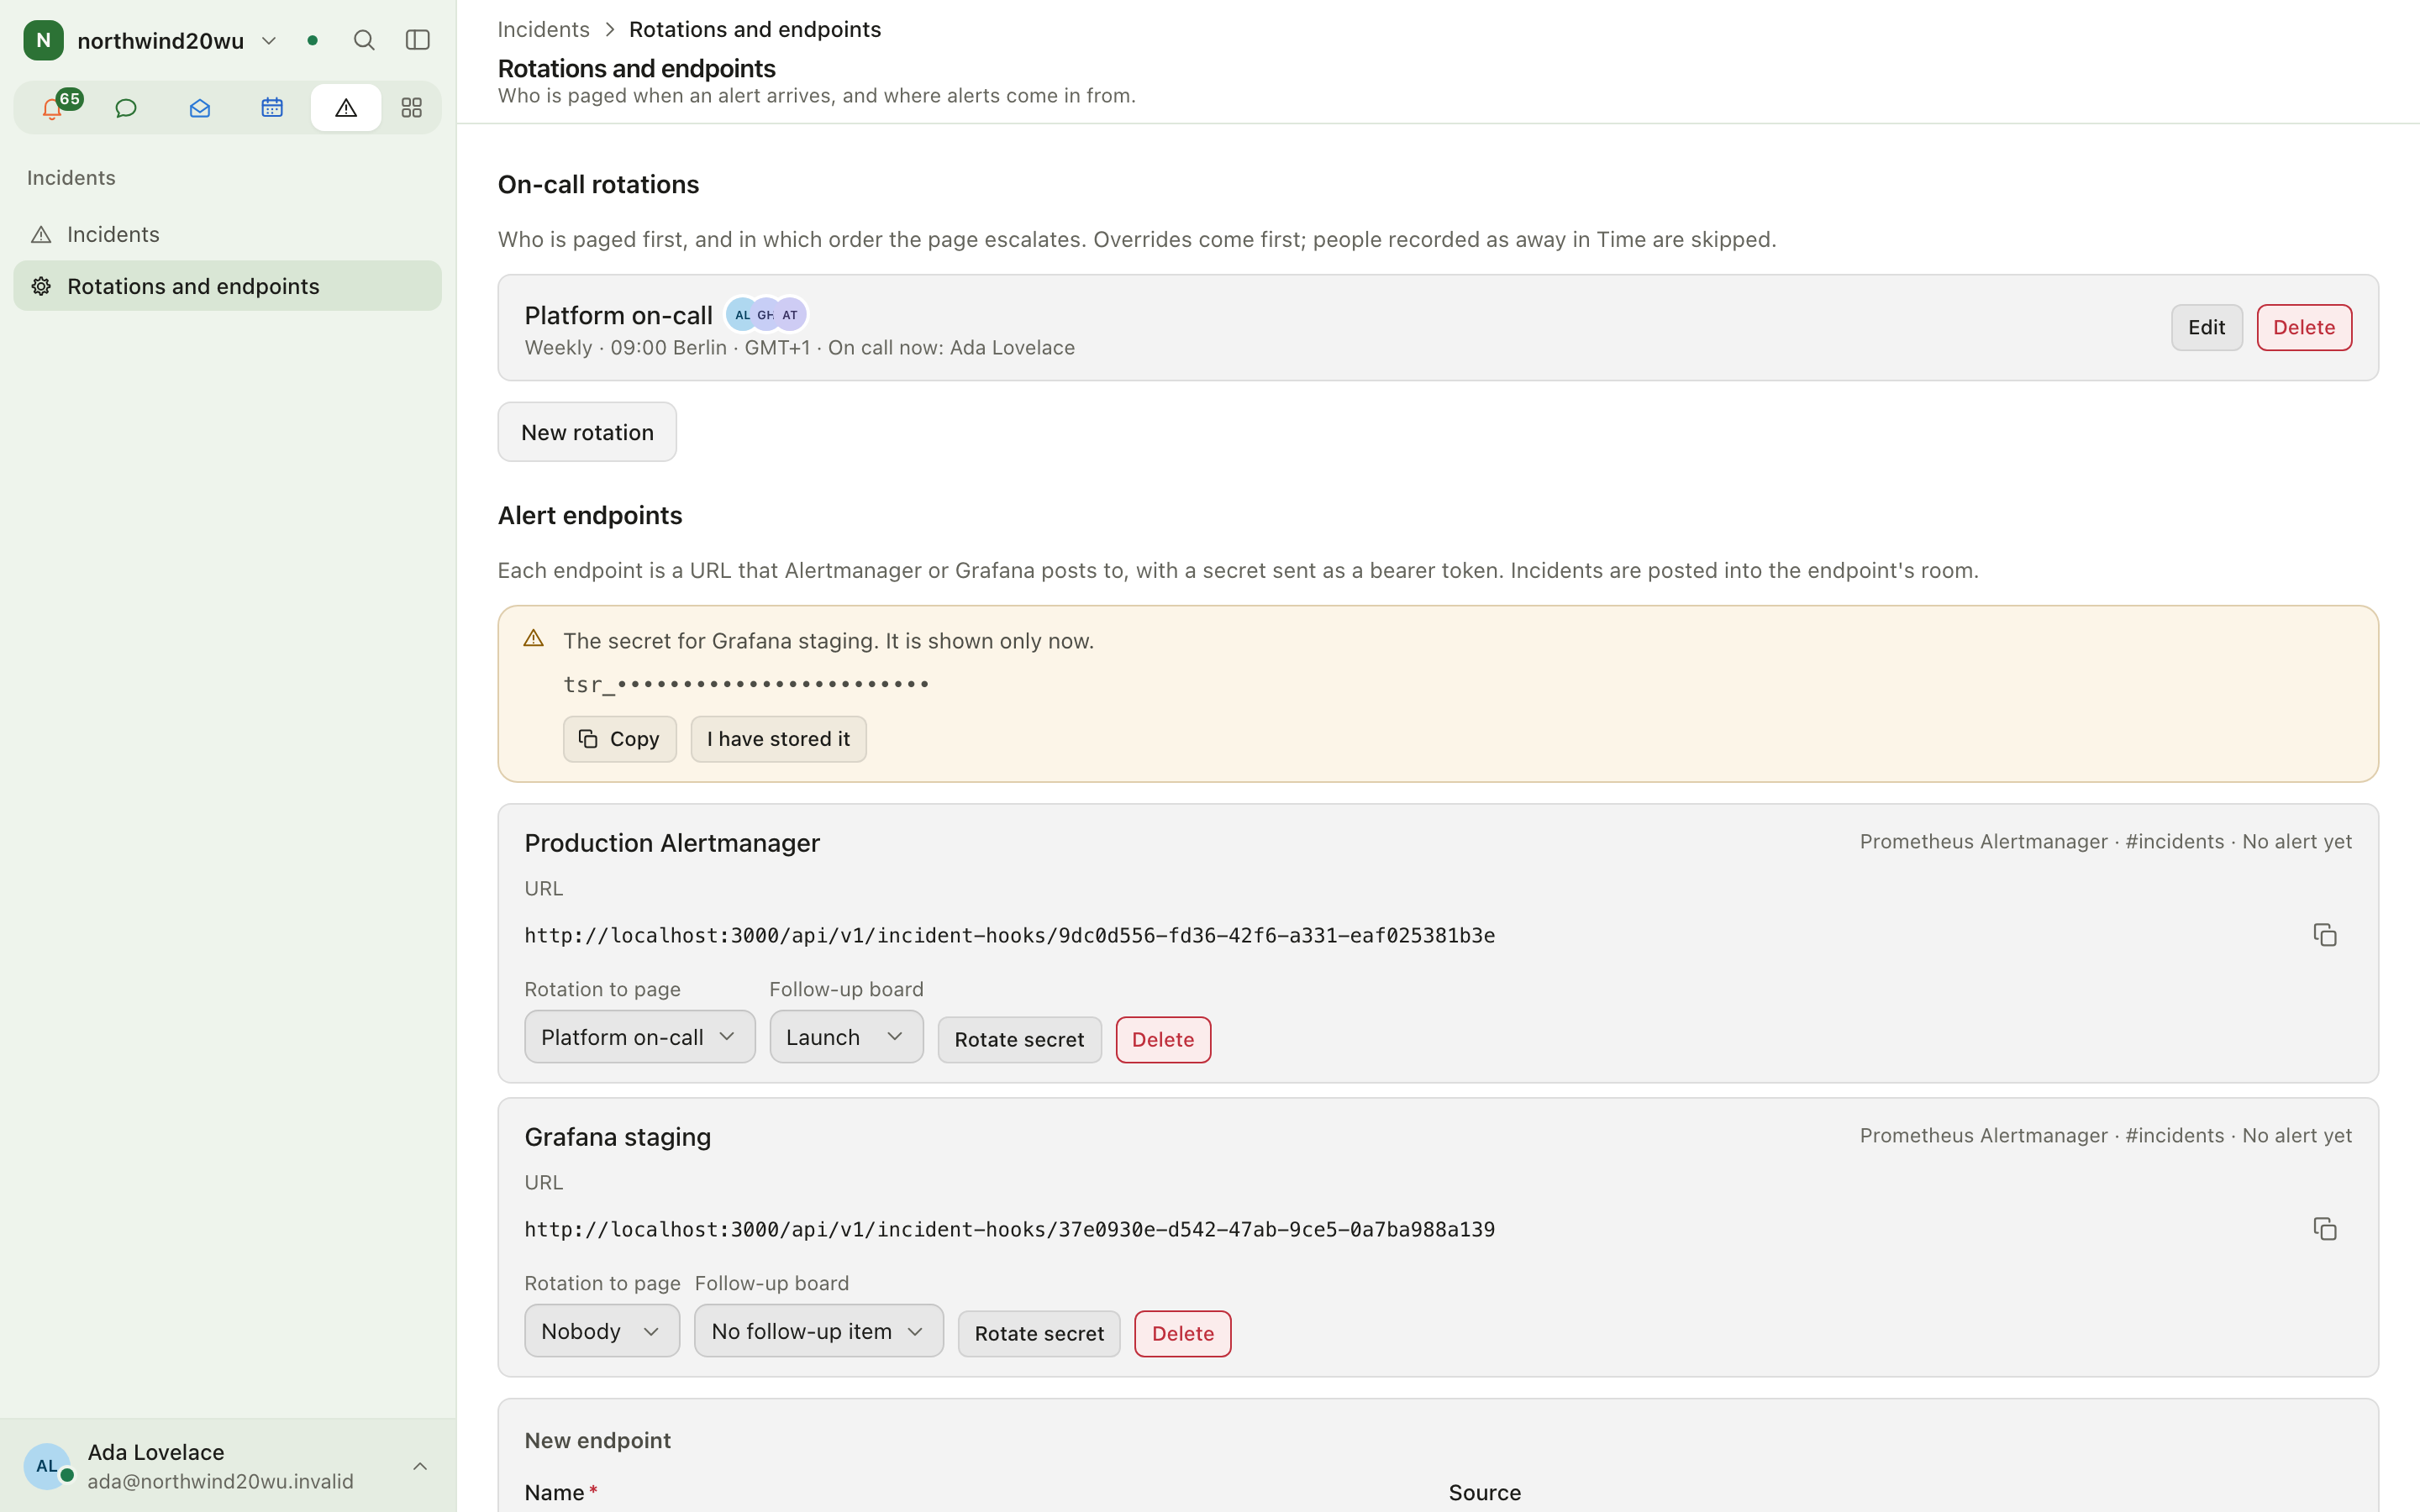Viewport: 2420px width, 1512px height.
Task: Toggle the sidebar panel icon
Action: coord(418,40)
